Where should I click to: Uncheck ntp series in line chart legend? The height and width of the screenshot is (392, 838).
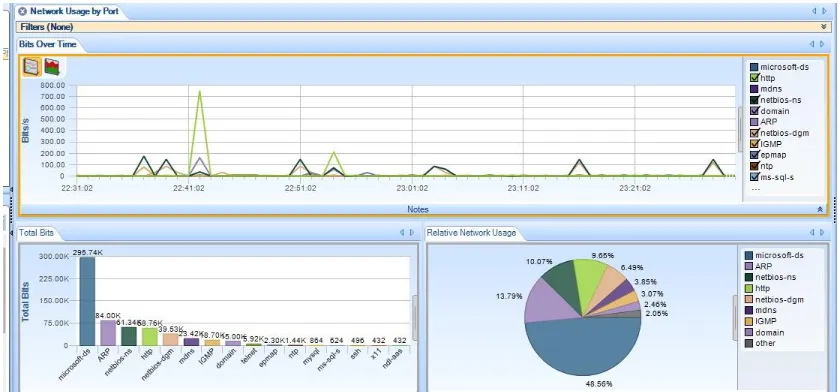[754, 166]
